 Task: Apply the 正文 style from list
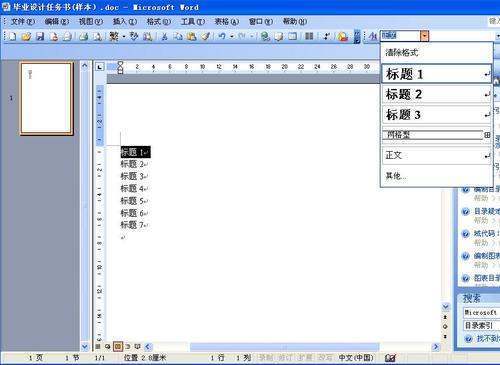[x=437, y=155]
